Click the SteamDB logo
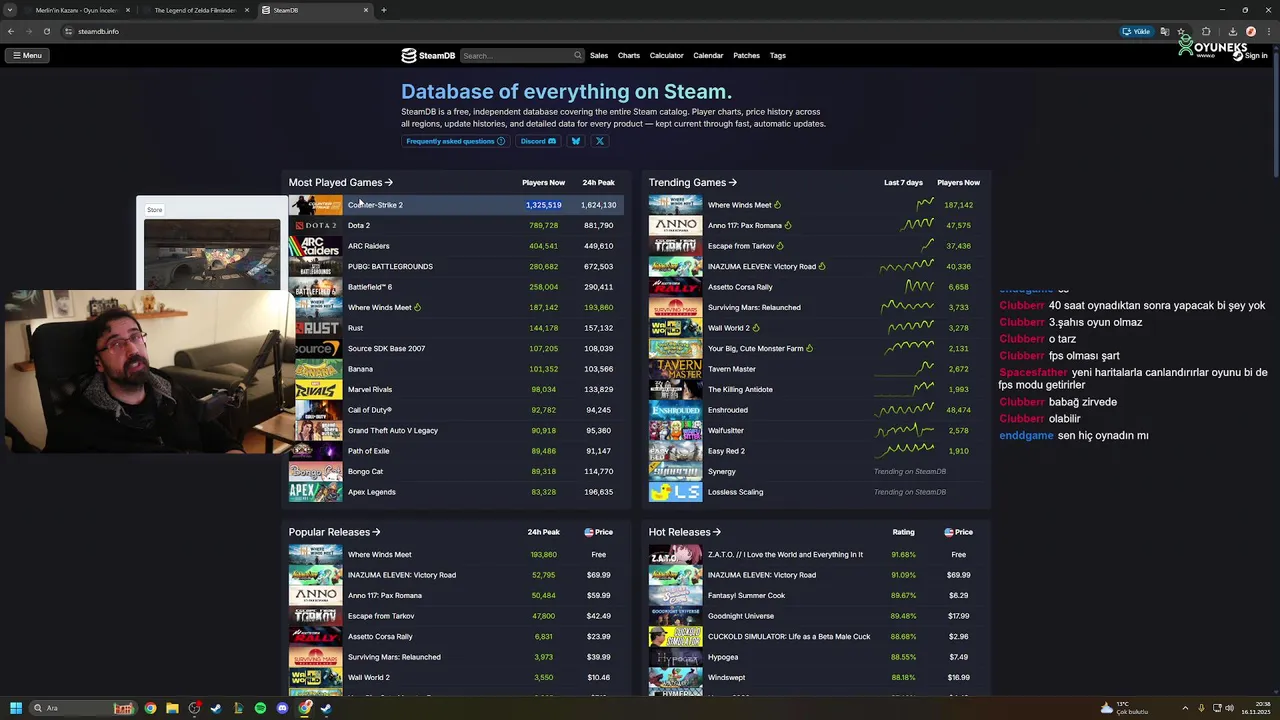 point(428,55)
